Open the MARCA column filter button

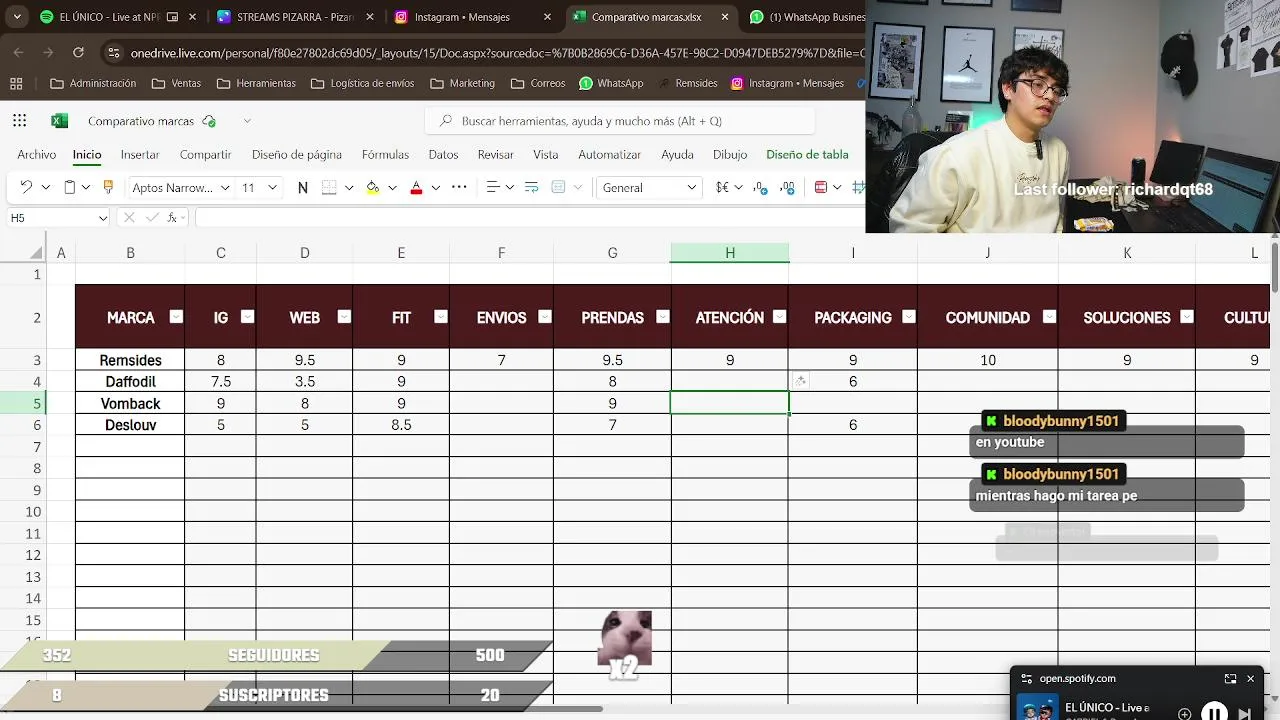tap(176, 317)
